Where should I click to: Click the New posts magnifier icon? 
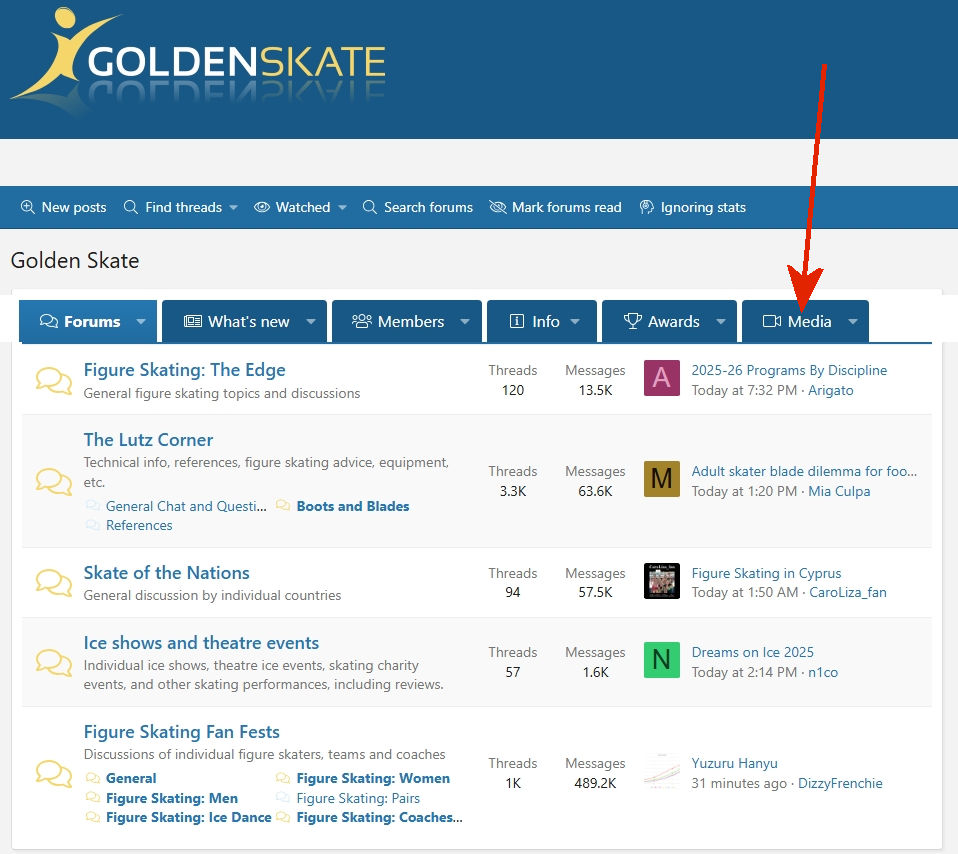tap(27, 207)
